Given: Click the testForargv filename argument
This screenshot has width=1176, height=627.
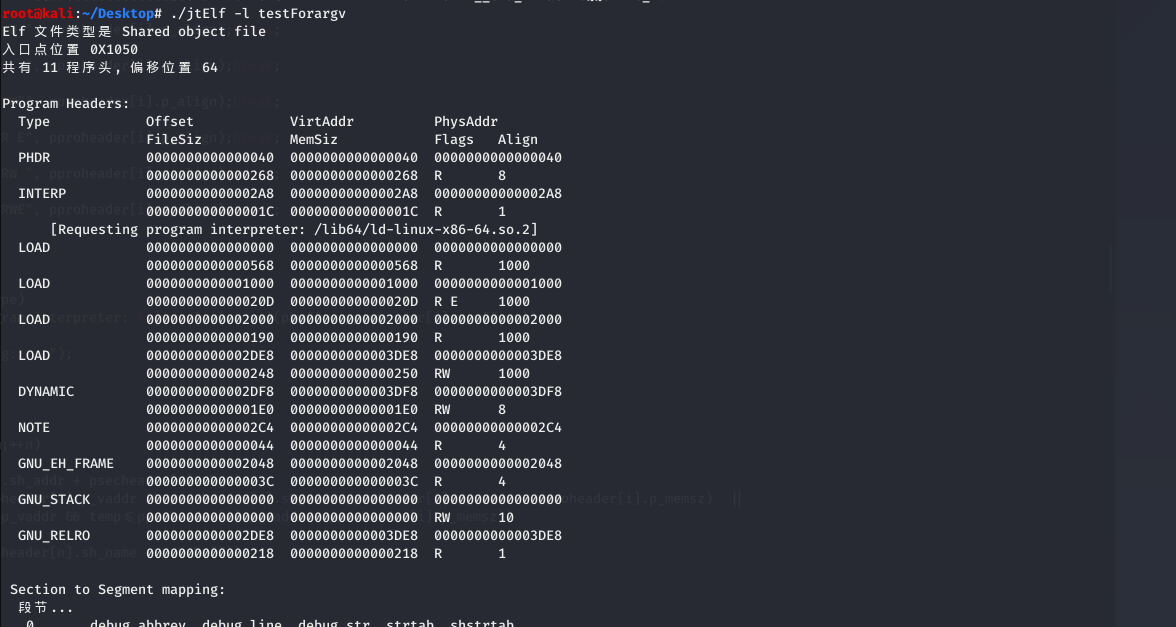Looking at the screenshot, I should coord(302,14).
